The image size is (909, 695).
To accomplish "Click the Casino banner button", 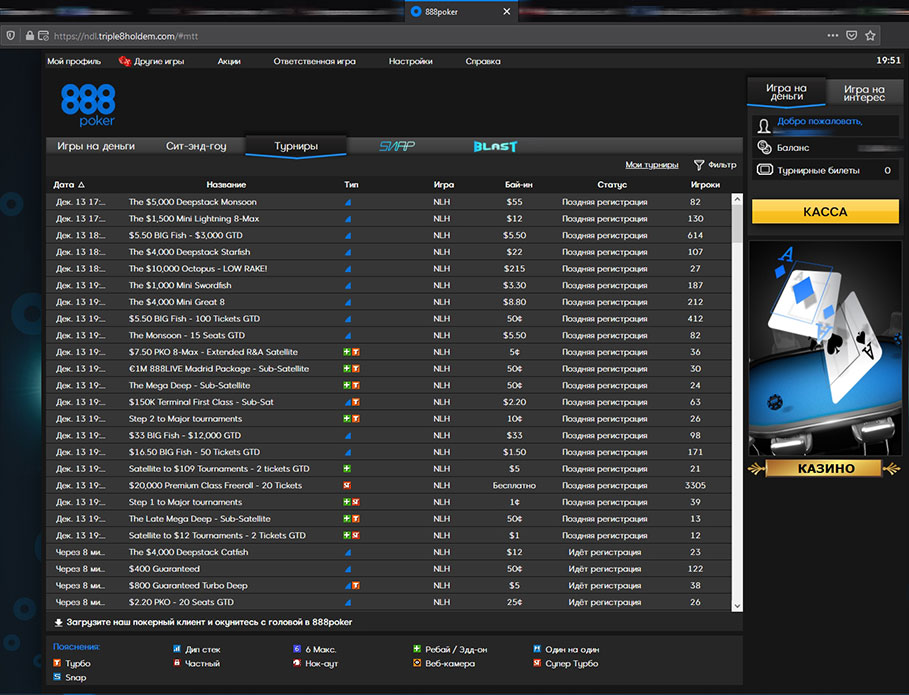I will 825,468.
